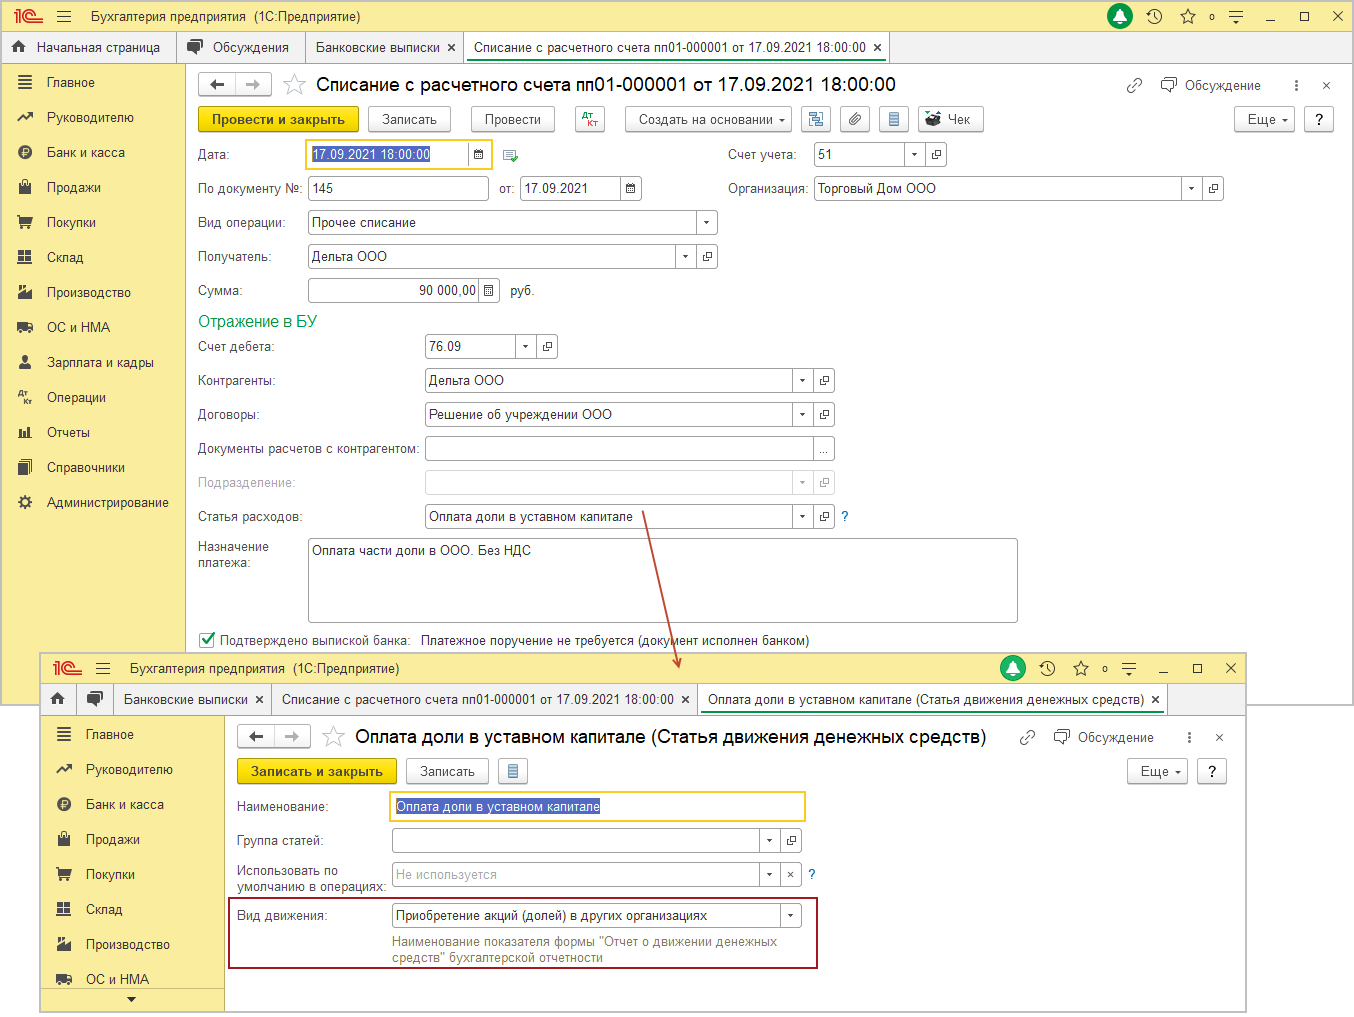
Task: Open the attached files paperclip icon
Action: pos(855,119)
